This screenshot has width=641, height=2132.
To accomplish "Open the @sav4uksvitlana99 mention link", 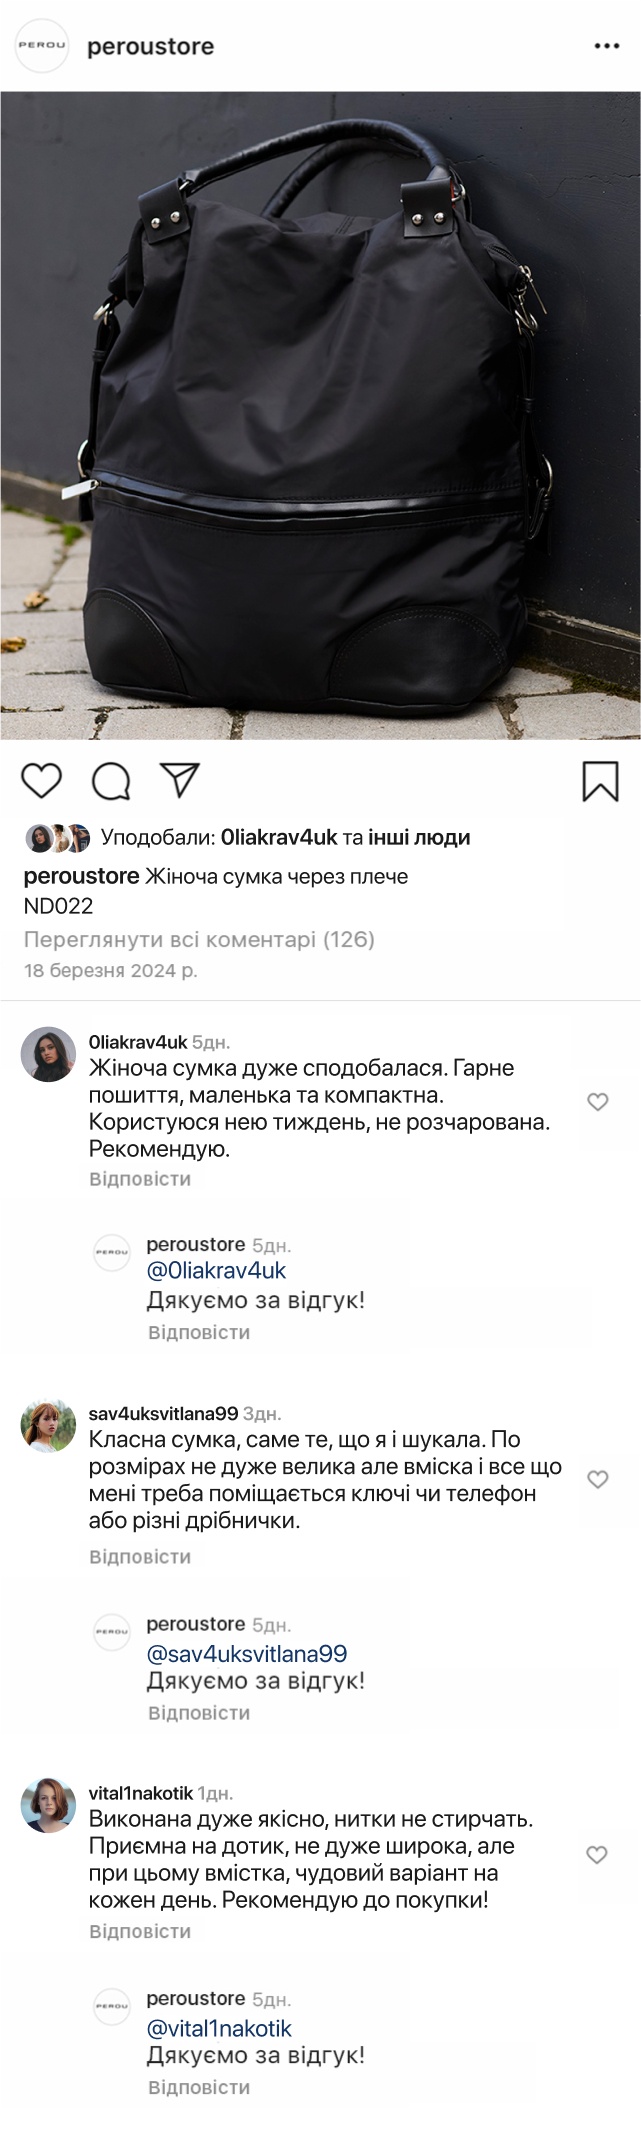I will pos(247,1653).
